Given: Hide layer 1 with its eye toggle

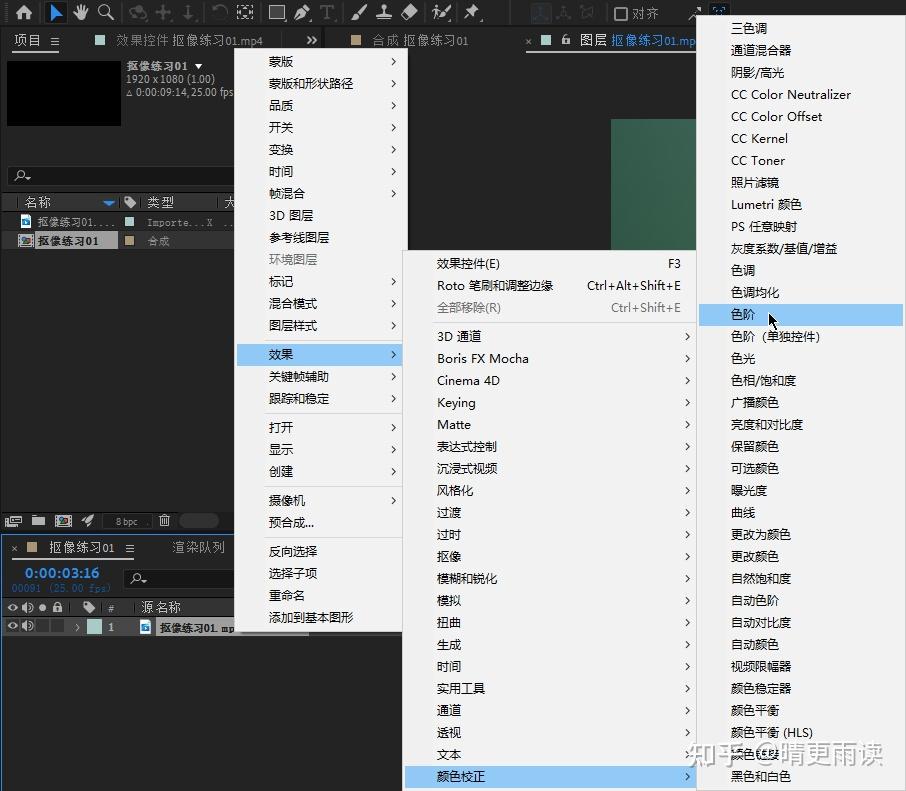Looking at the screenshot, I should click(x=12, y=627).
